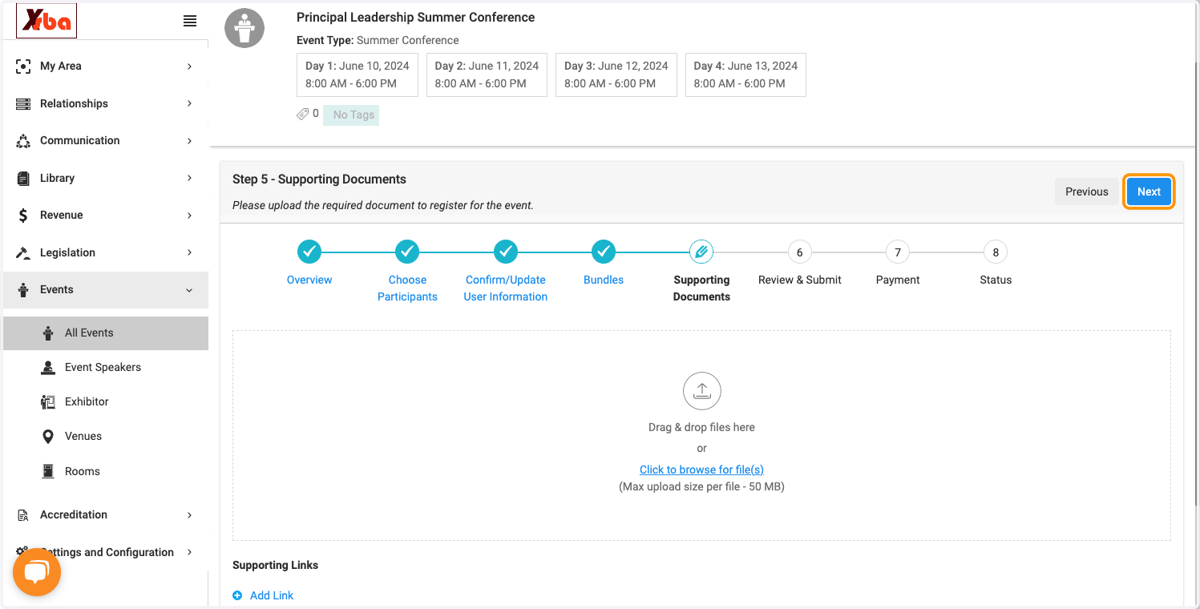Viewport: 1200px width, 609px height.
Task: Click the Add Link link
Action: point(272,596)
